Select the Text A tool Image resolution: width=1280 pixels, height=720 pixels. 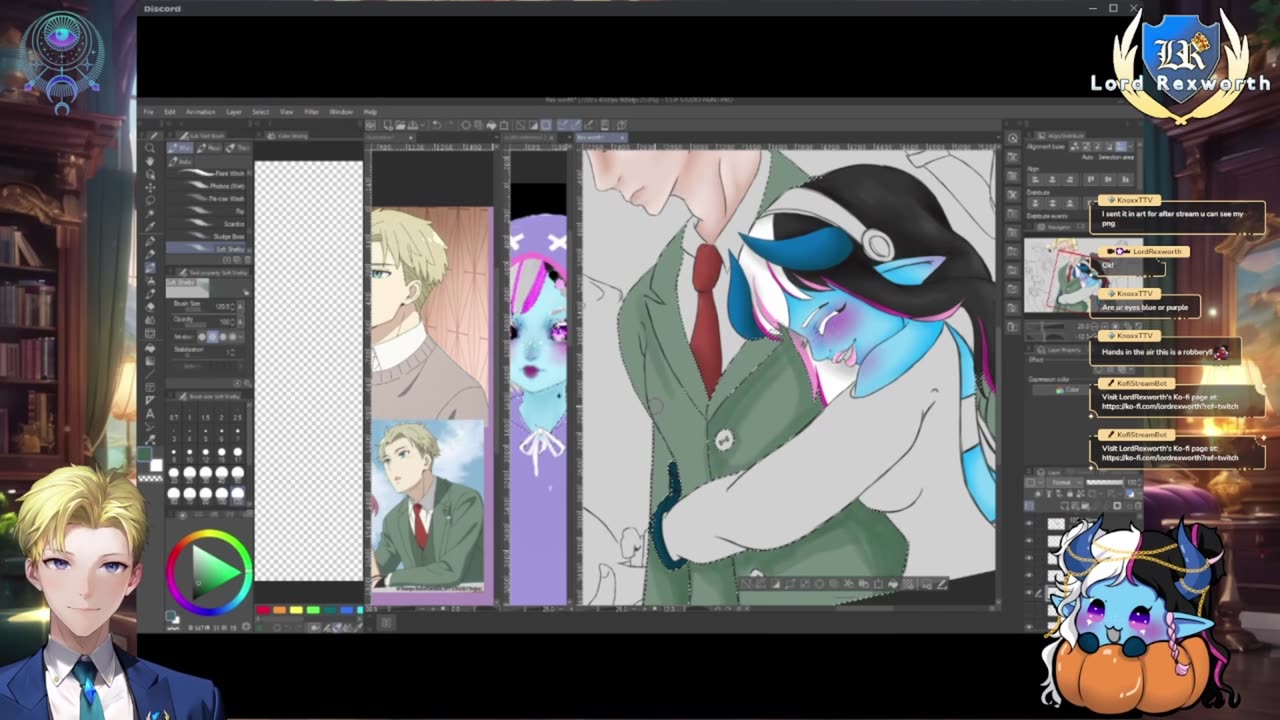tap(150, 413)
